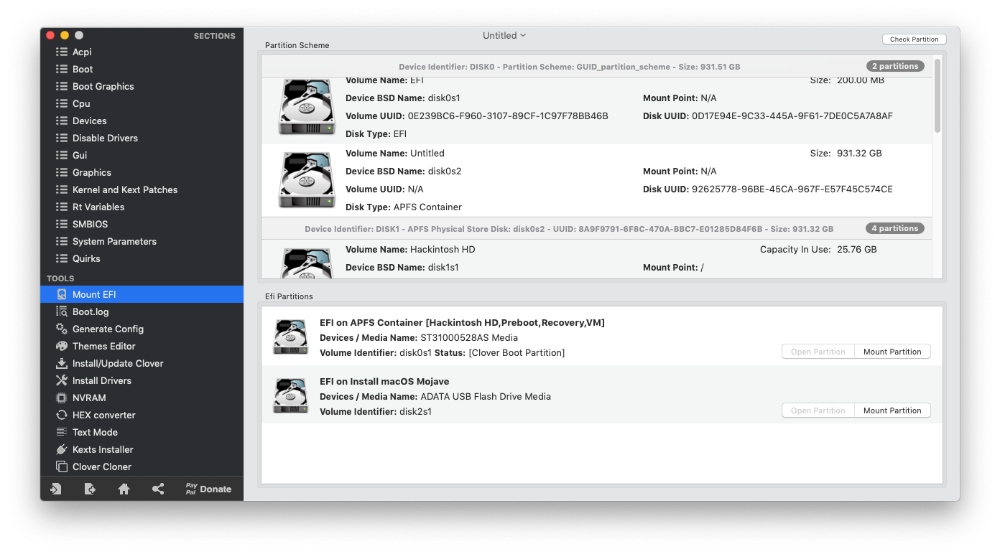Click the HEX converter refresh icon

coord(61,415)
